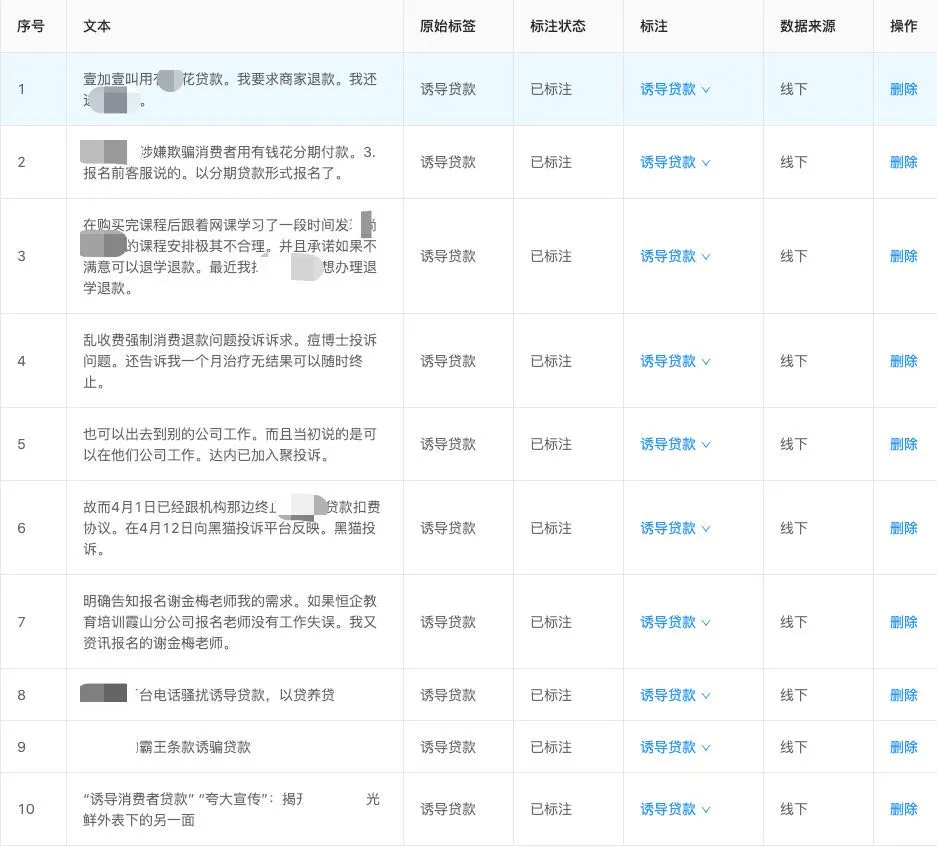Click the 操作 column header
937x847 pixels.
tap(904, 26)
